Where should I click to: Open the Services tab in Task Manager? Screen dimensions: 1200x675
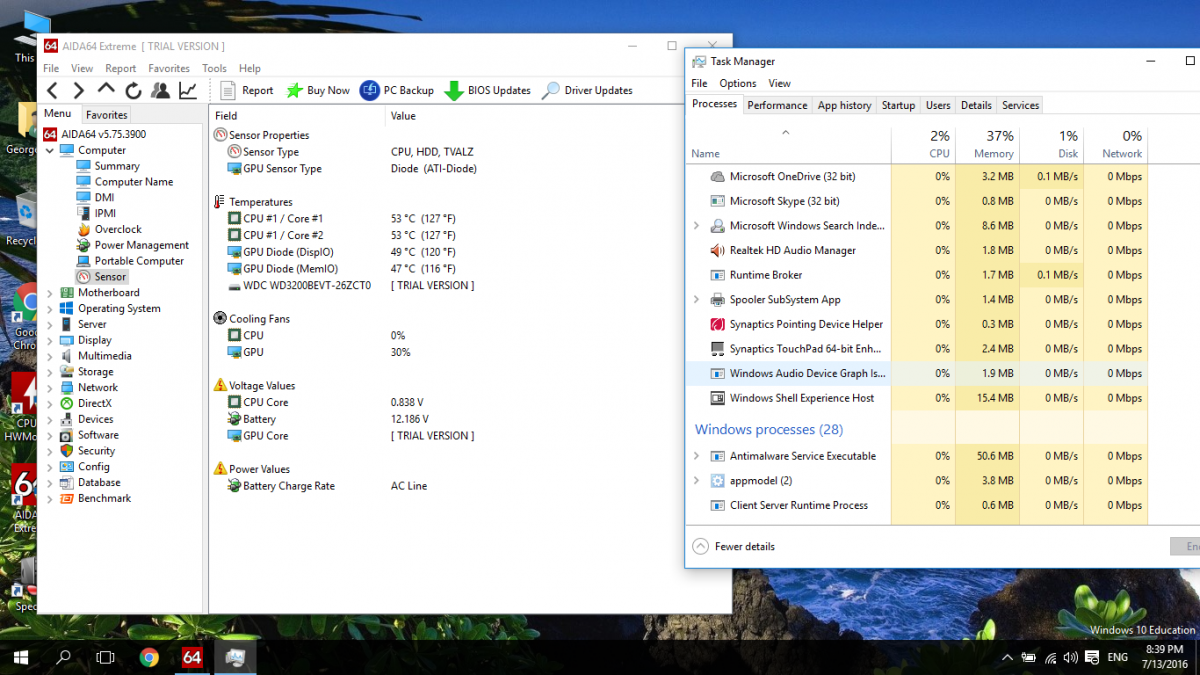click(1020, 105)
